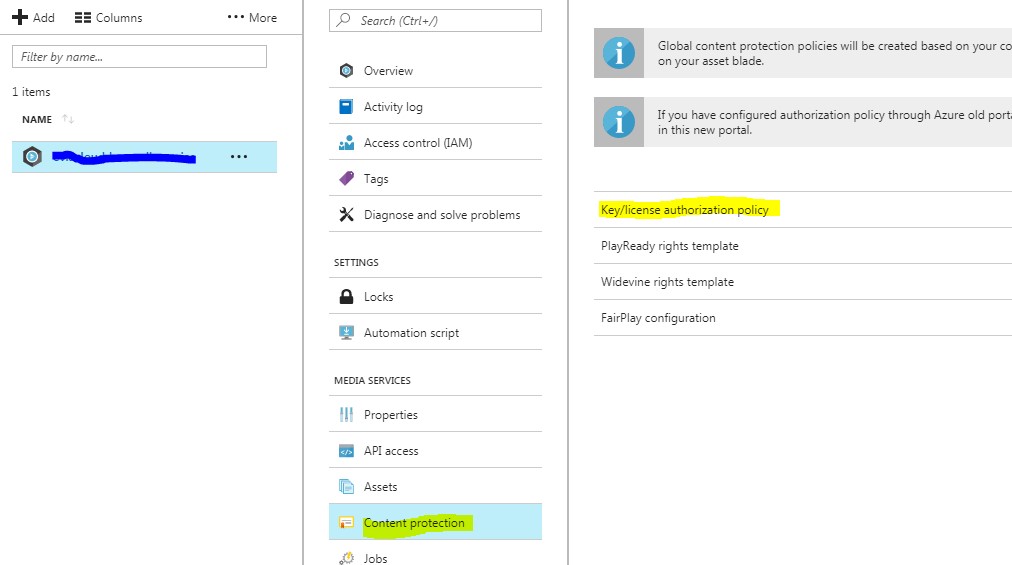Click the SETTINGS section heading
1012x565 pixels.
(356, 262)
